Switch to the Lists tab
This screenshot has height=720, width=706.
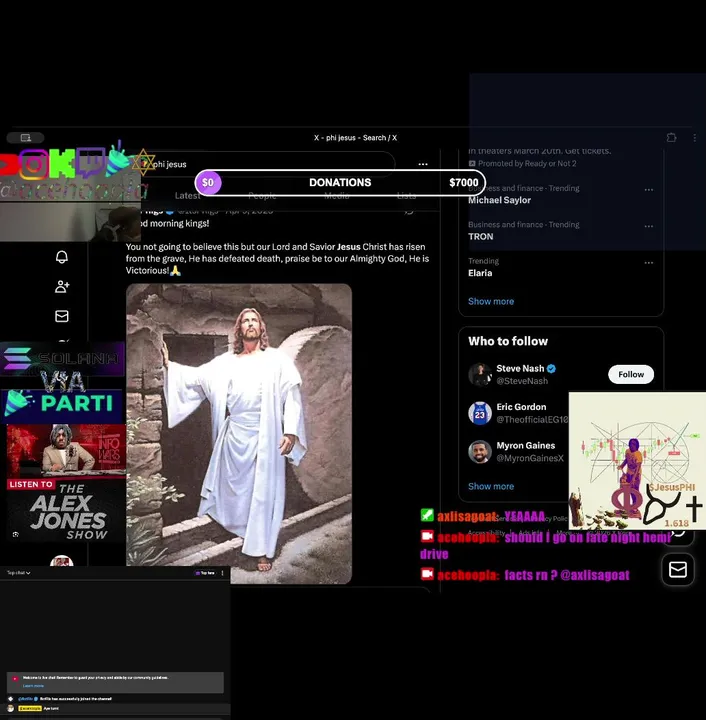click(x=406, y=196)
